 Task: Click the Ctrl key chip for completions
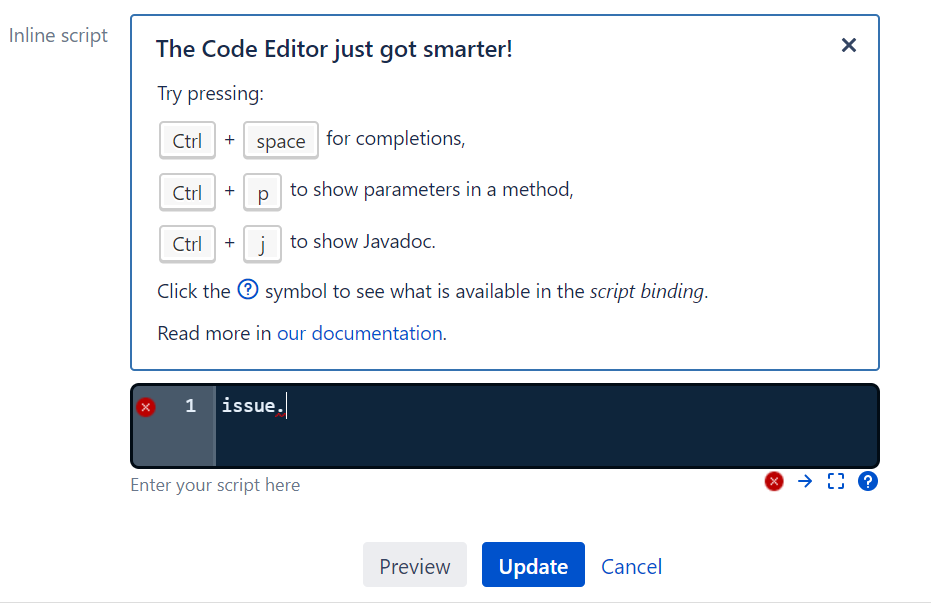[187, 140]
